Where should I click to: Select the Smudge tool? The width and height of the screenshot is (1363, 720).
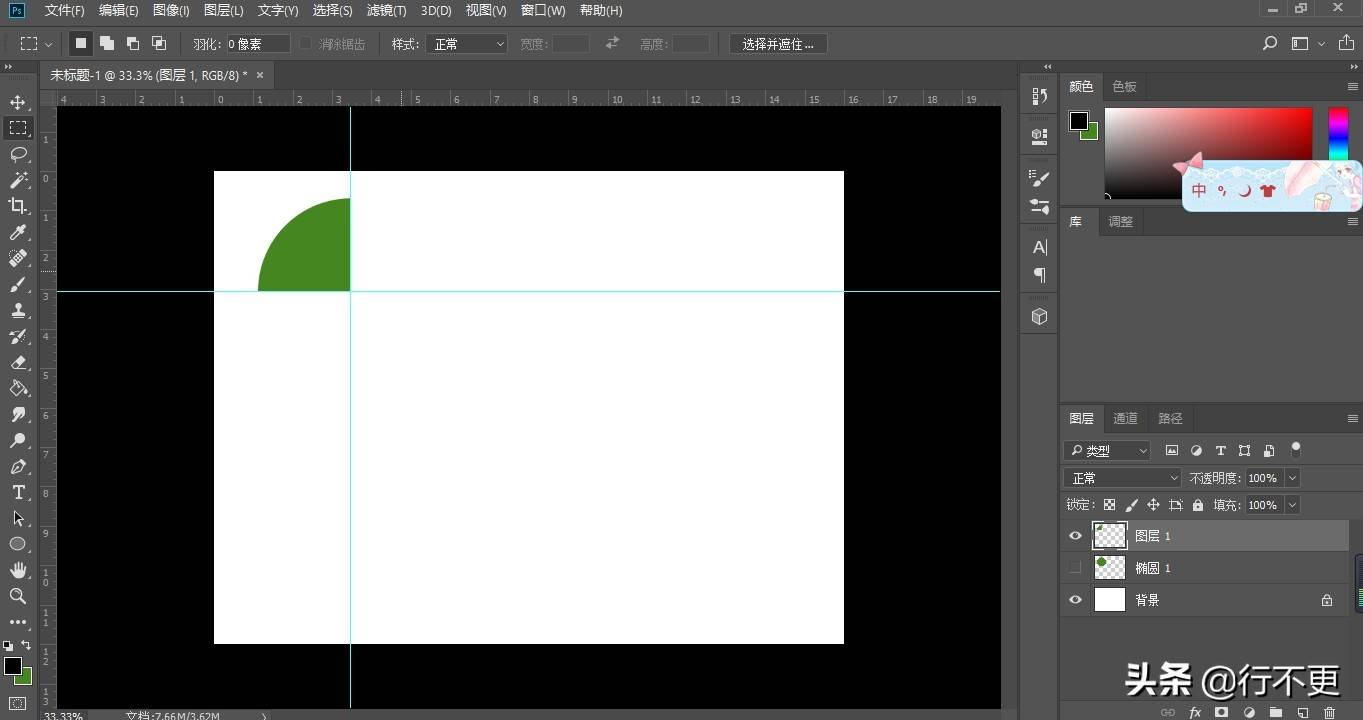pos(18,414)
